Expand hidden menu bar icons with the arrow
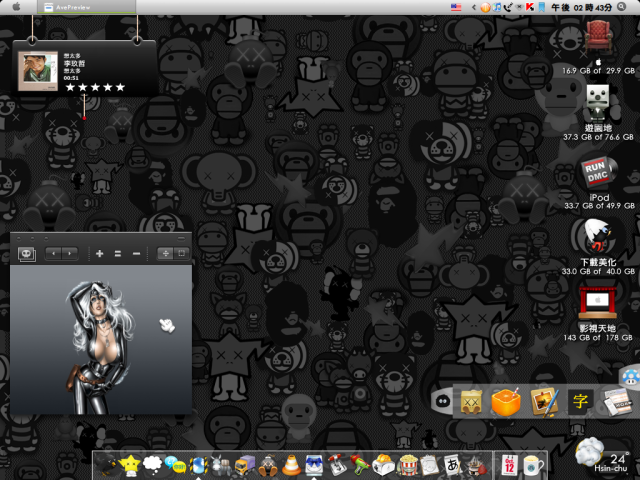This screenshot has height=480, width=640. pos(473,7)
